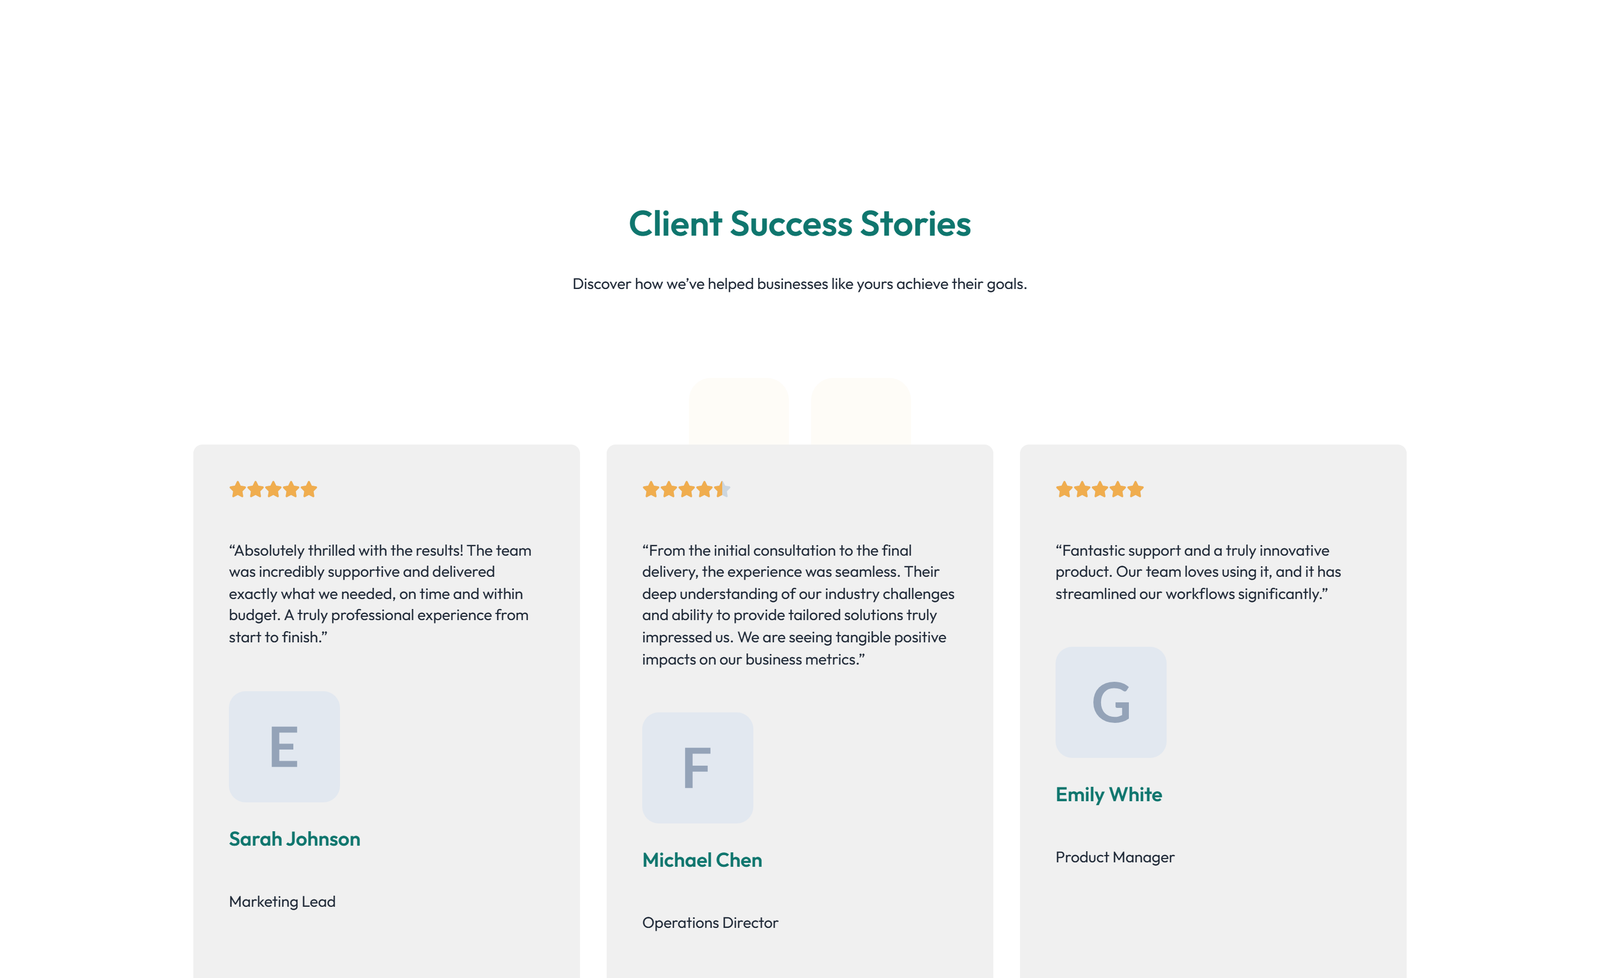Image resolution: width=1600 pixels, height=978 pixels.
Task: Click the 'Product Manager' job title
Action: tap(1115, 857)
